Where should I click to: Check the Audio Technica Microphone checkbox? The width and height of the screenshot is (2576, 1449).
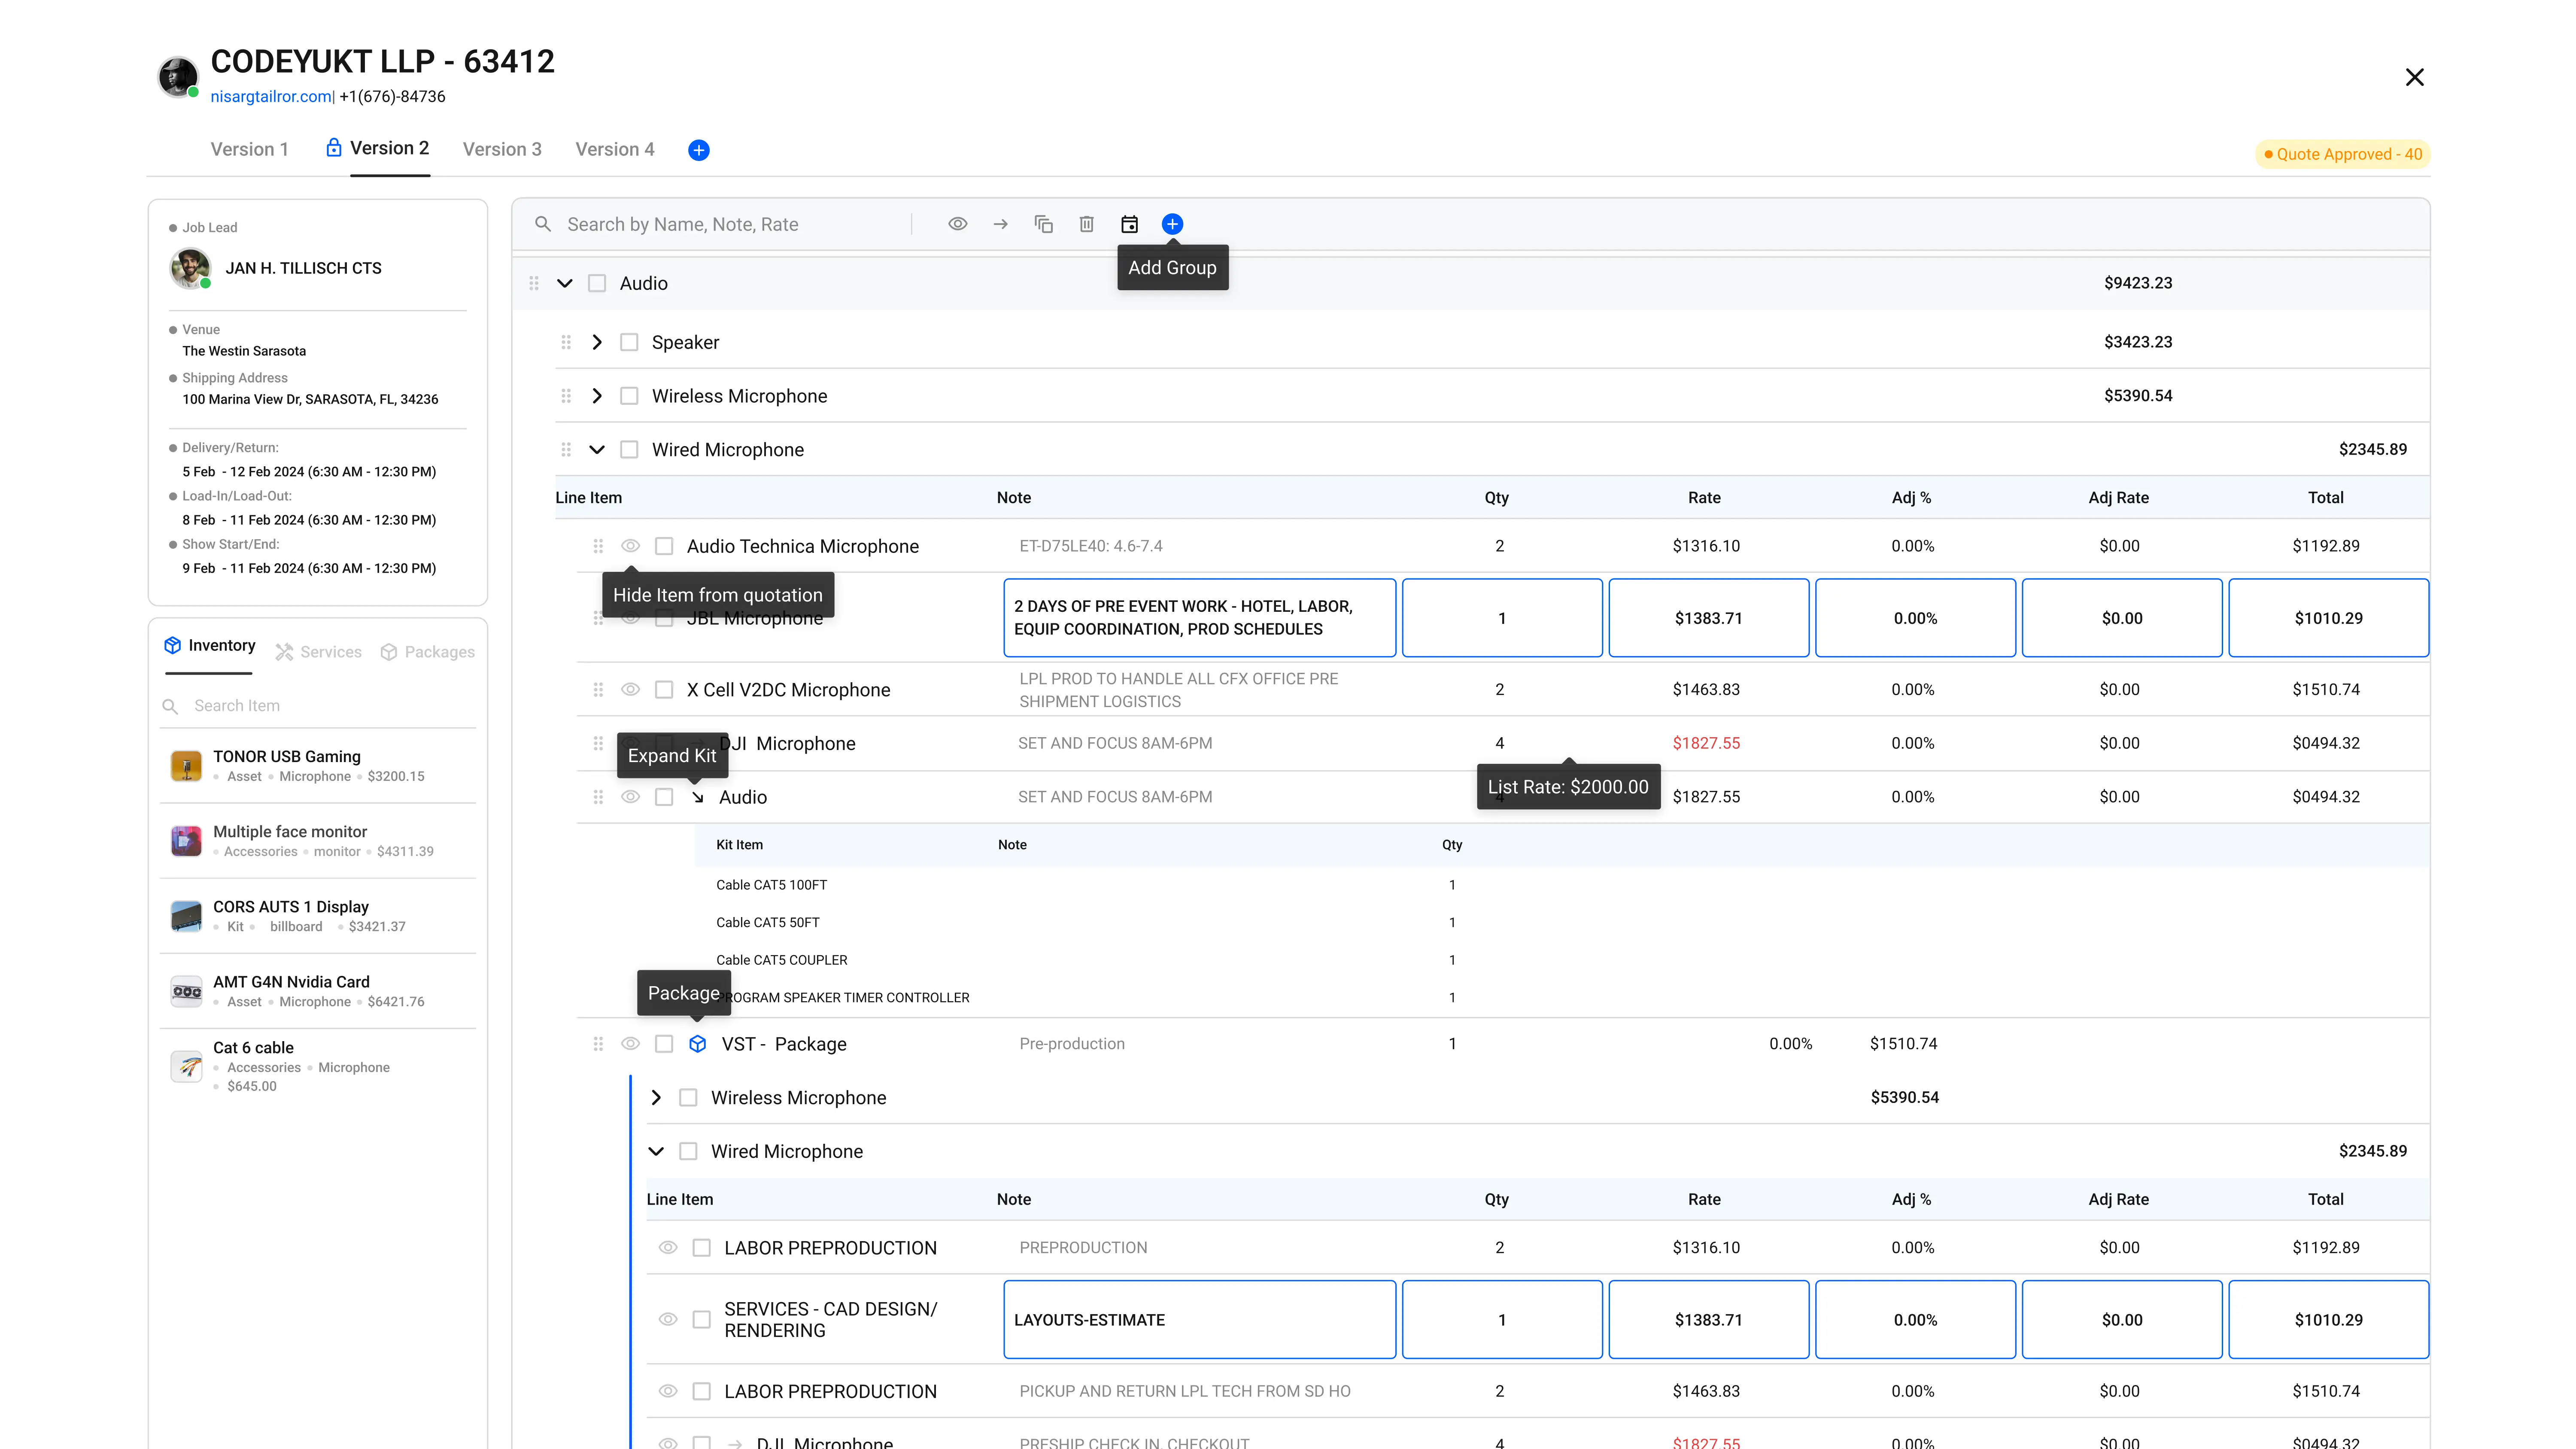coord(664,546)
